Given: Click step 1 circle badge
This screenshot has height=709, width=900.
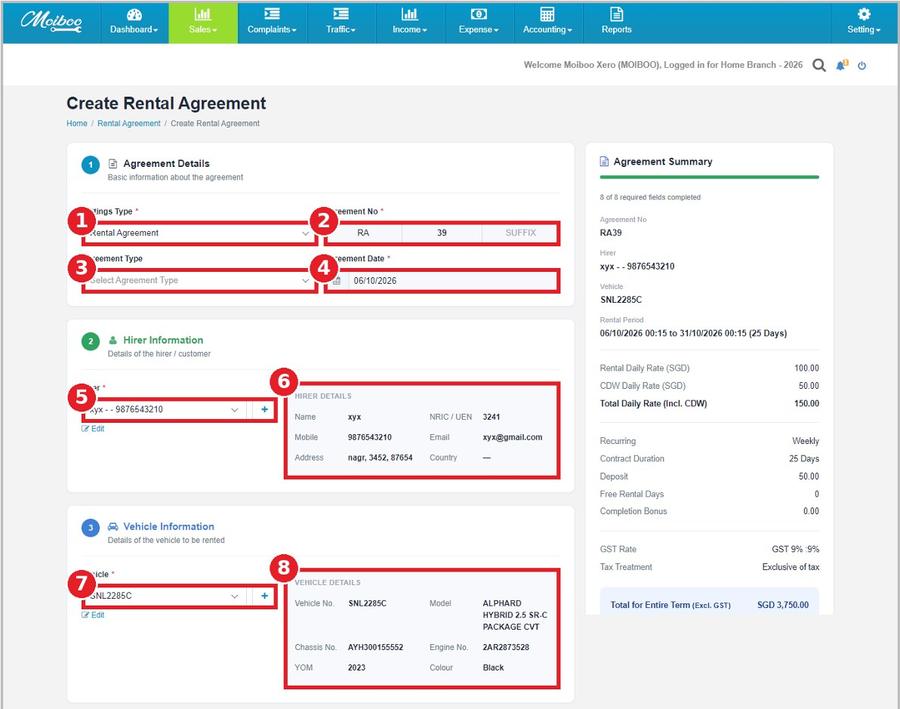Looking at the screenshot, I should point(90,165).
